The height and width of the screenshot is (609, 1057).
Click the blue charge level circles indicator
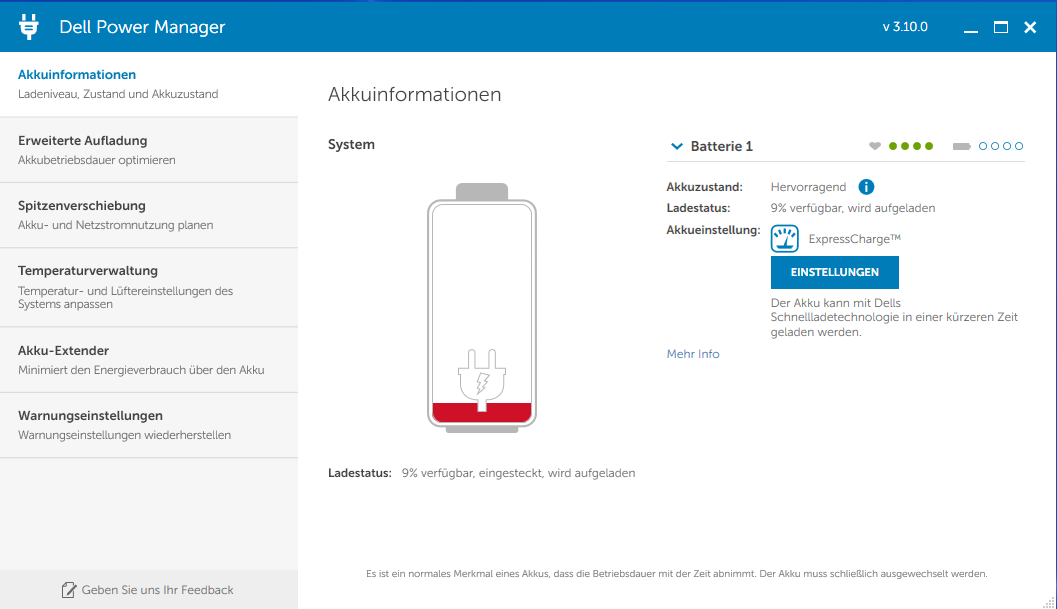click(1001, 146)
